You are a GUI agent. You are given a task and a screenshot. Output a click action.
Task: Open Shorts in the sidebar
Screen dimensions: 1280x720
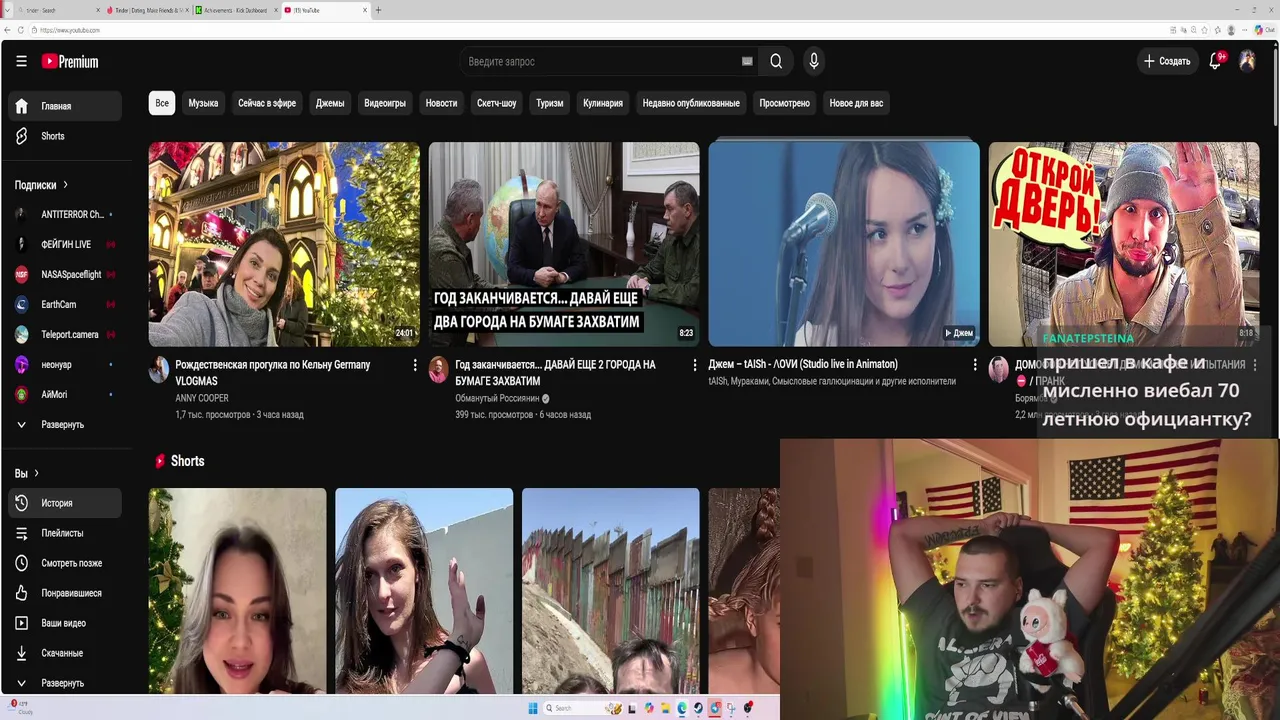click(65, 136)
